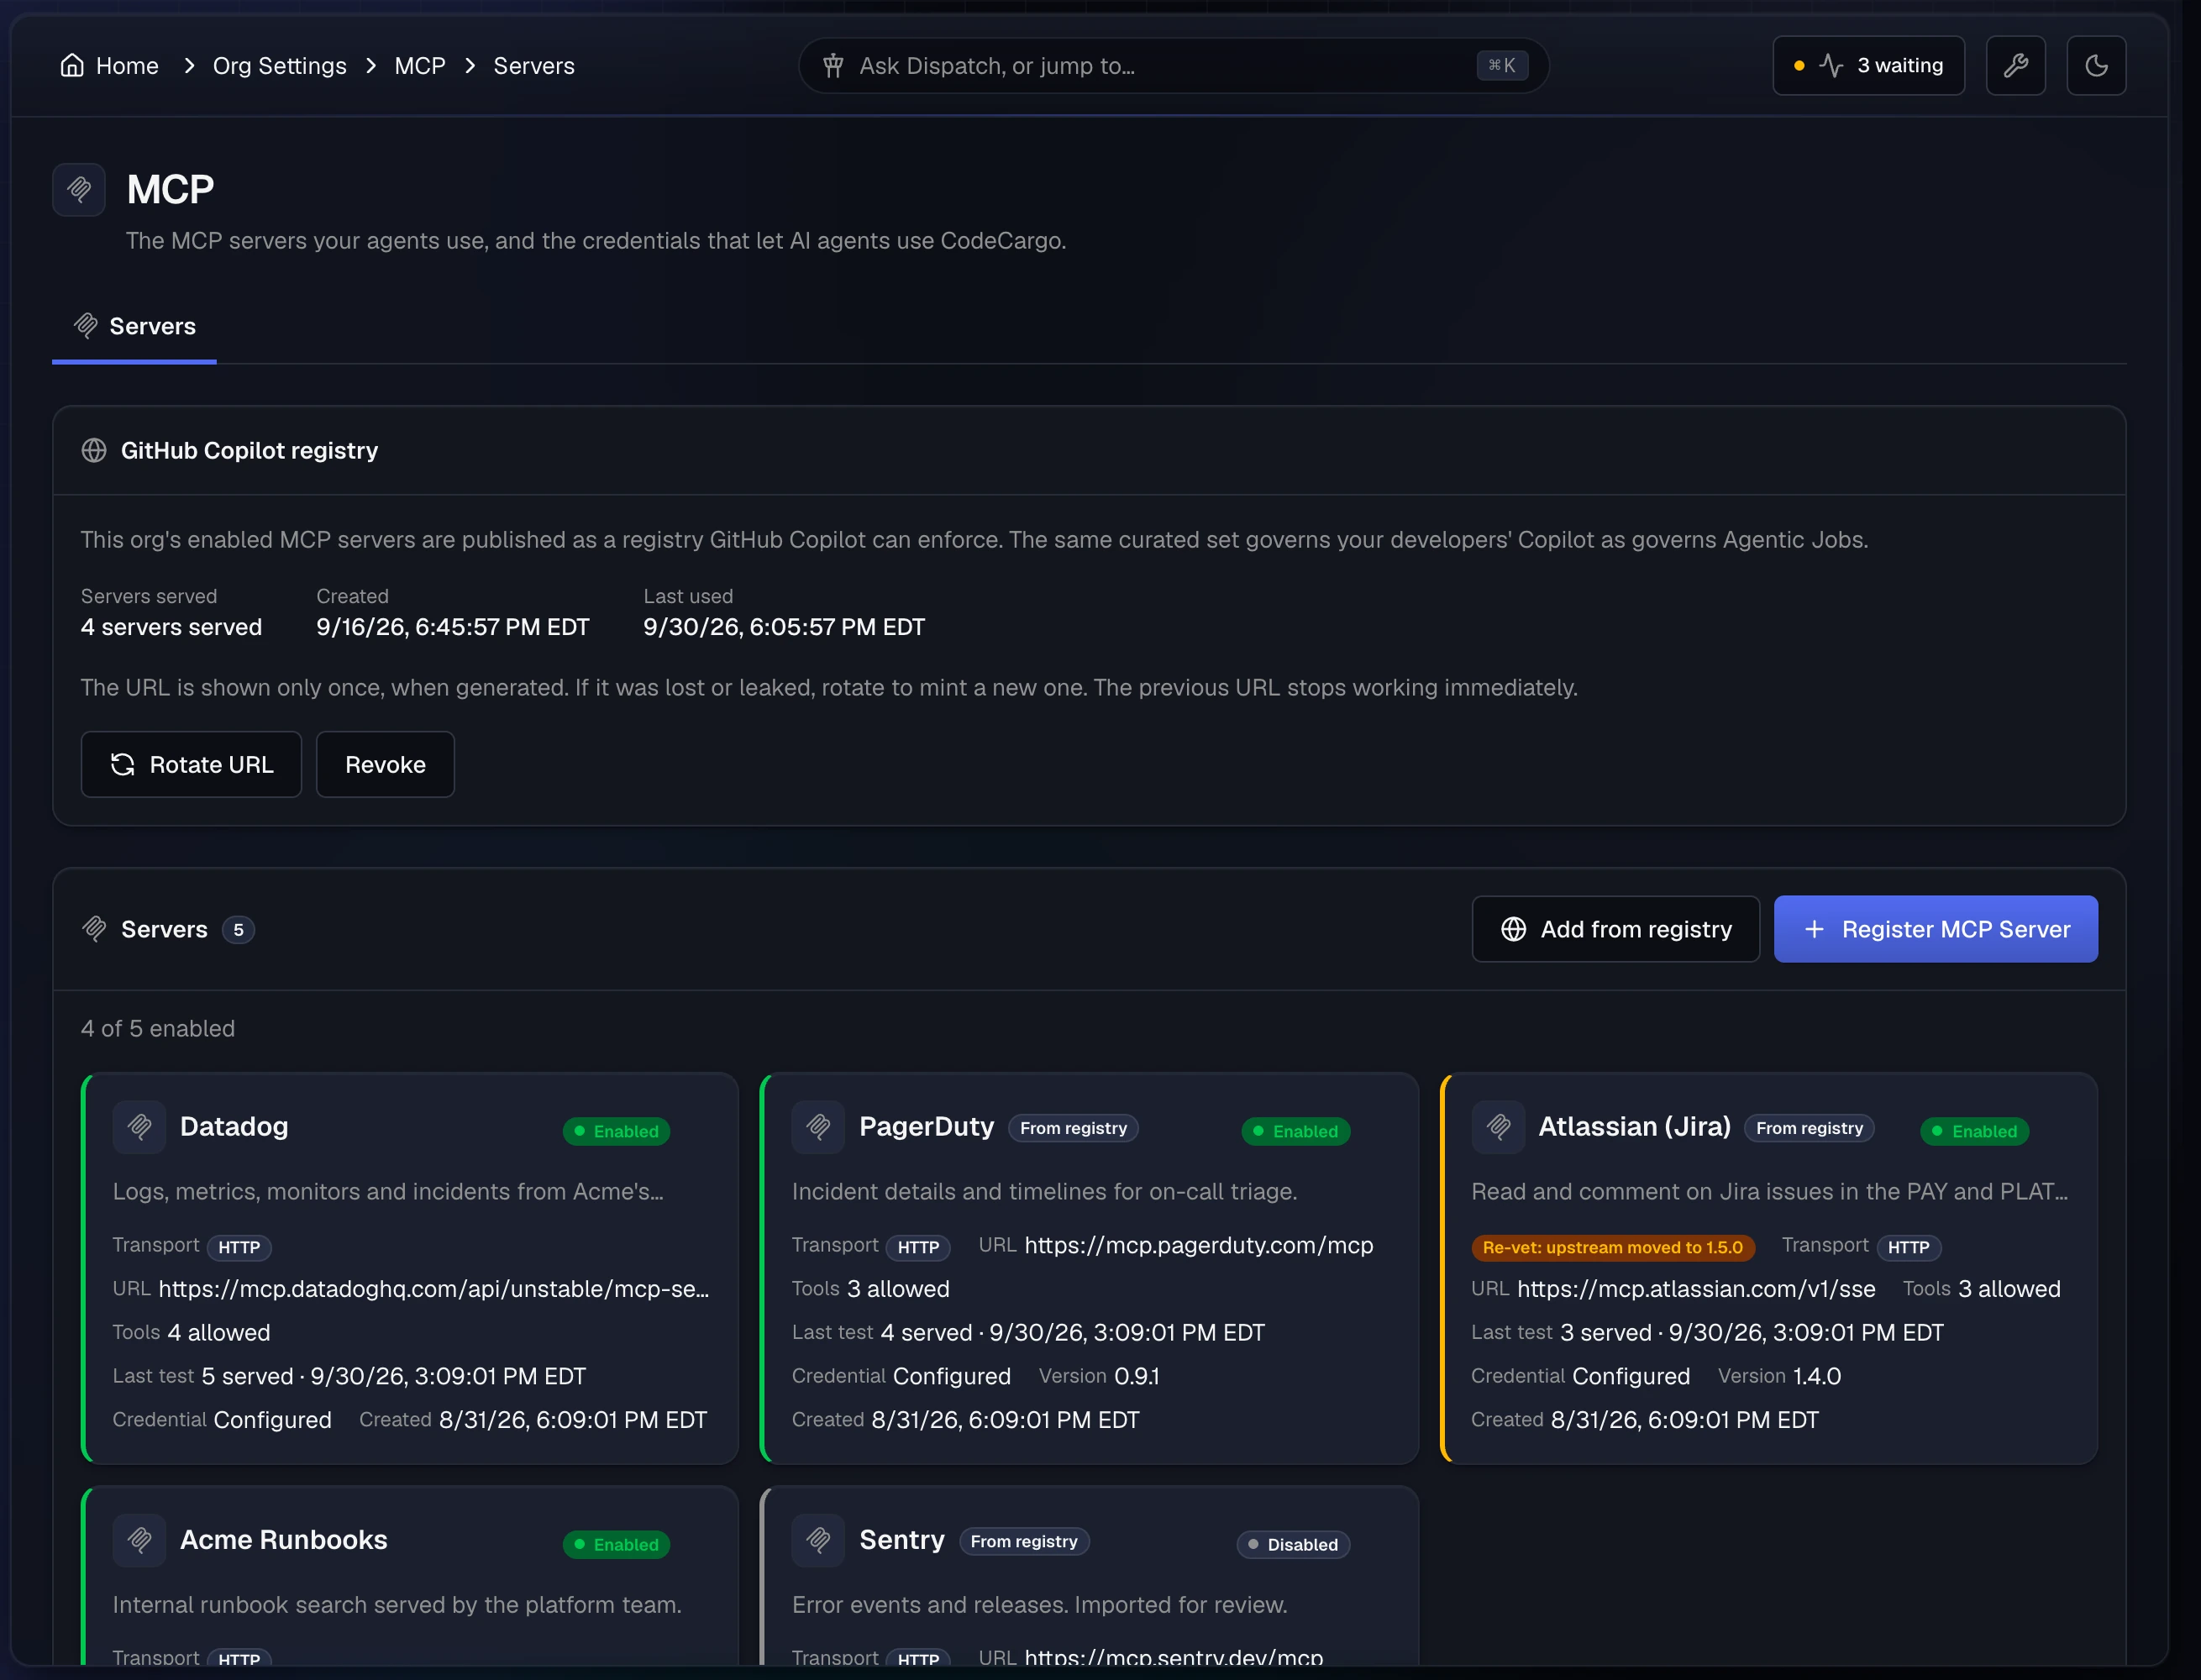Viewport: 2201px width, 1680px height.
Task: Click Register MCP Server button
Action: [1935, 929]
